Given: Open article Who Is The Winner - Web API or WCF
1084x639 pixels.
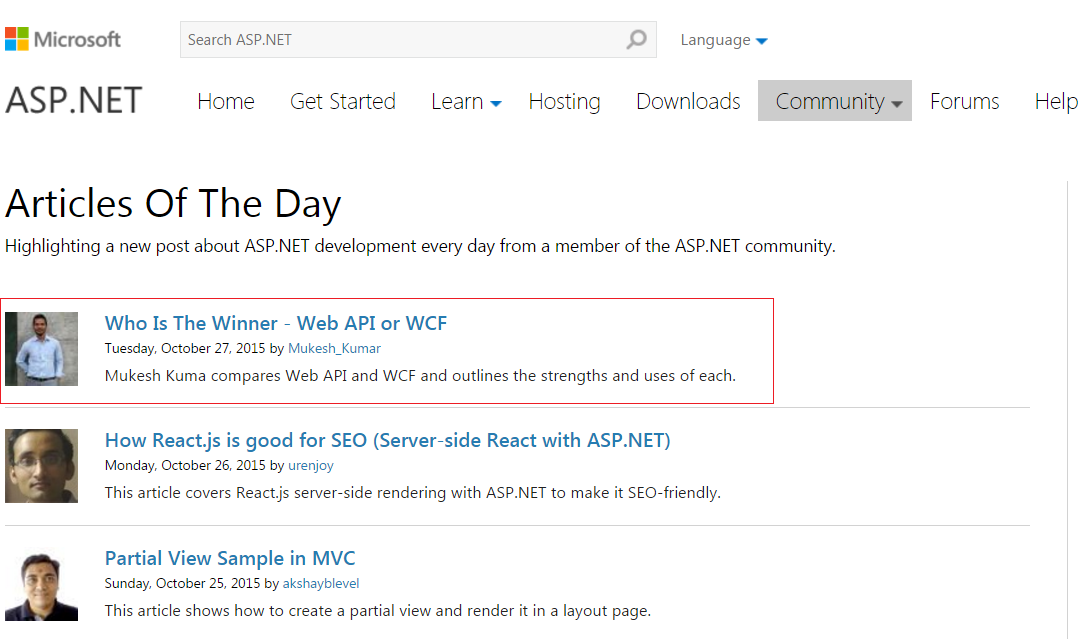Looking at the screenshot, I should pos(276,323).
